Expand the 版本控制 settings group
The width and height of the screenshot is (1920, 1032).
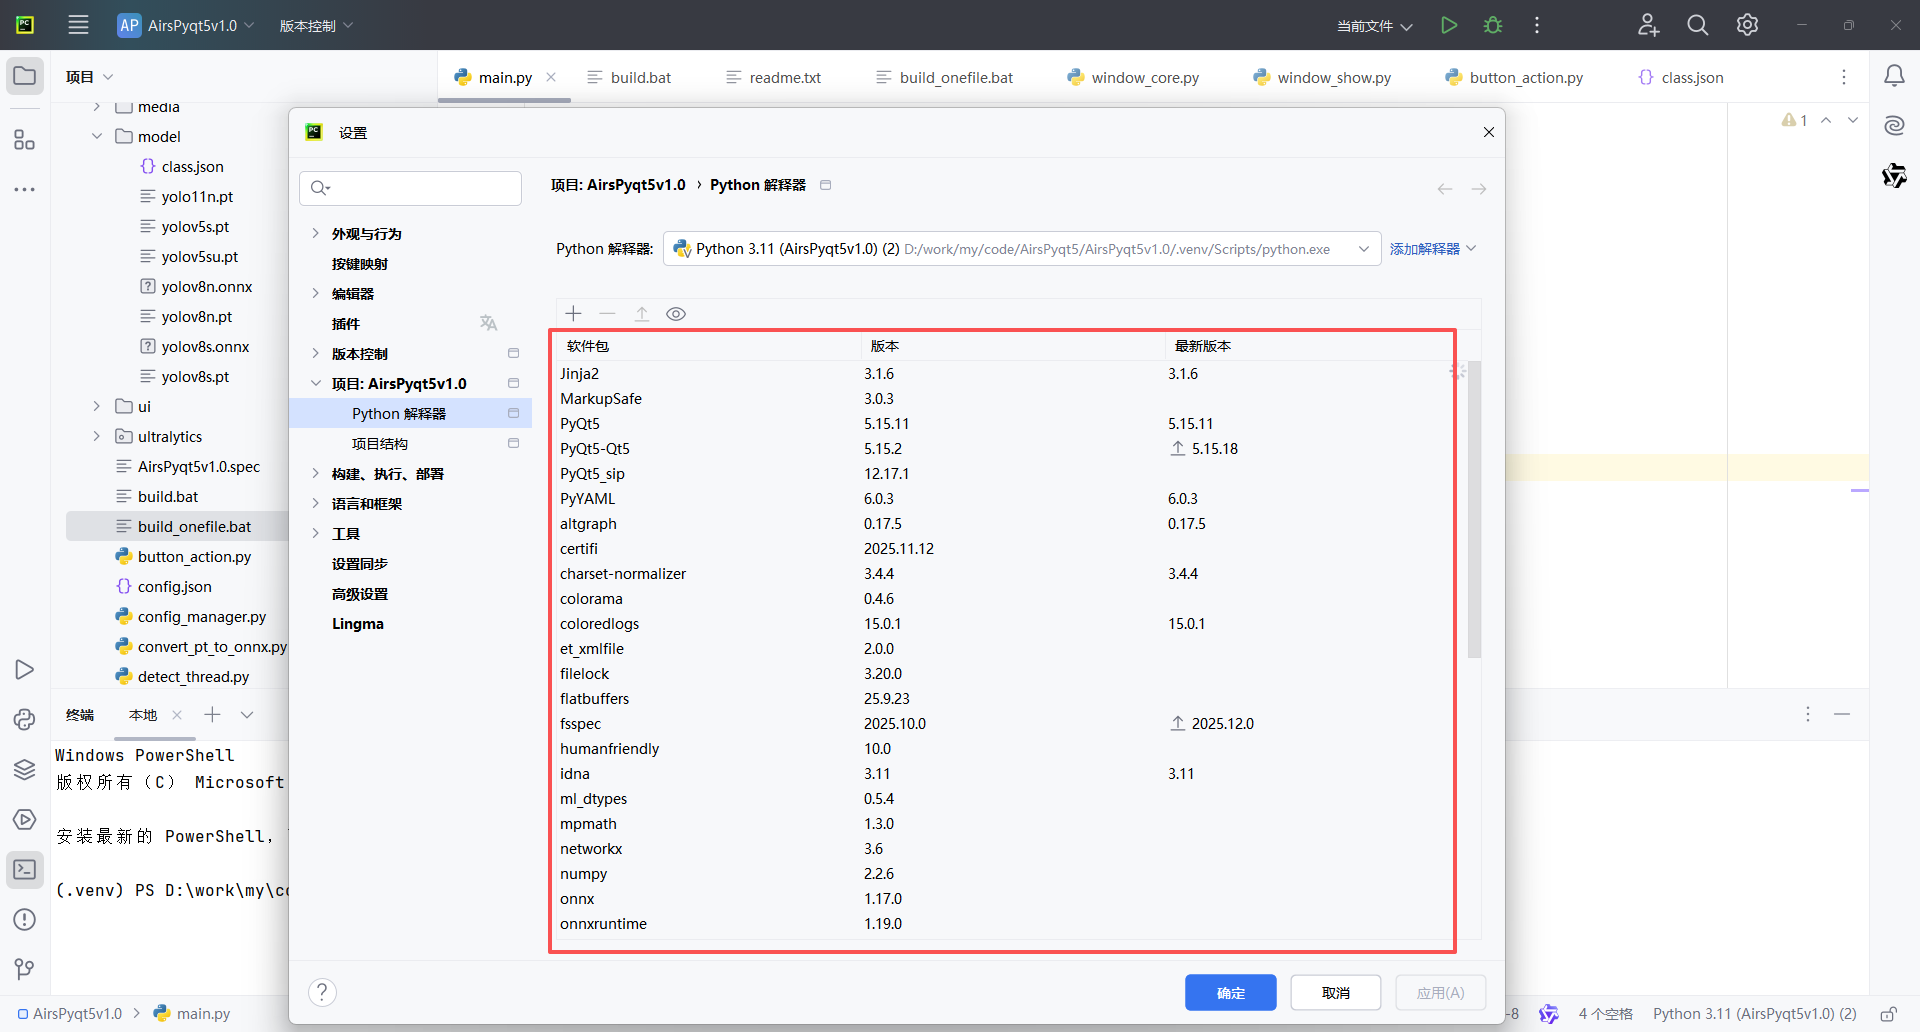click(x=315, y=354)
